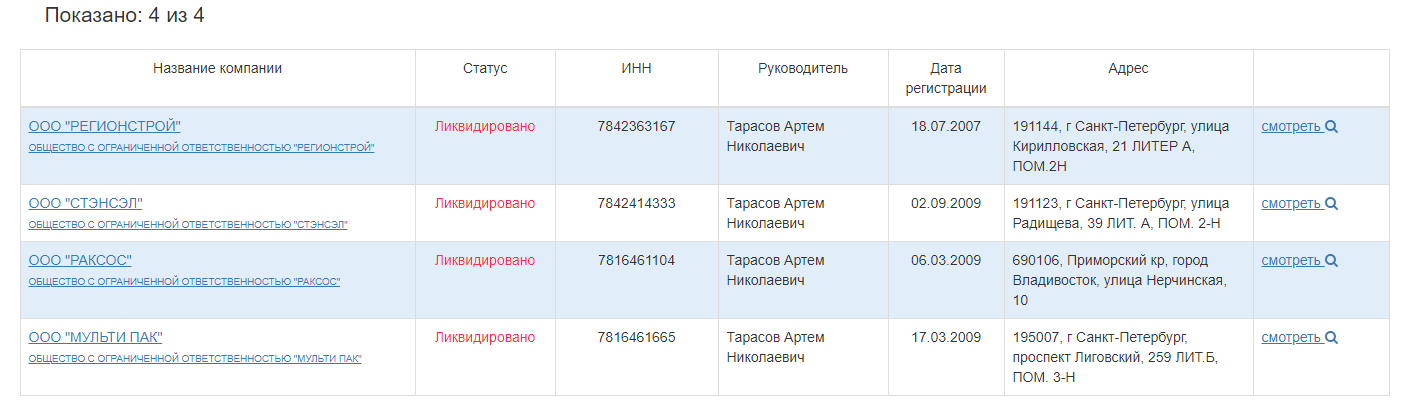This screenshot has width=1422, height=415.
Task: Follow full legal name link for МУЛЬТИ ПАК
Action: tap(195, 359)
